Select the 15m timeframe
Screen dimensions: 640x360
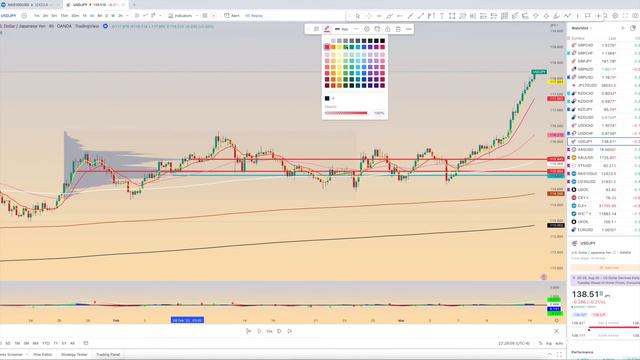point(64,16)
